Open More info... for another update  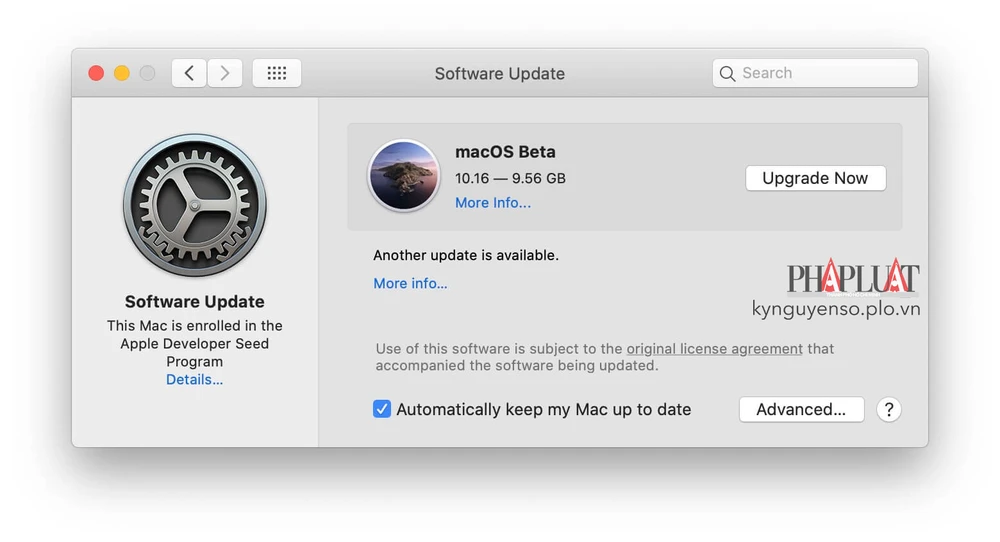[x=410, y=283]
